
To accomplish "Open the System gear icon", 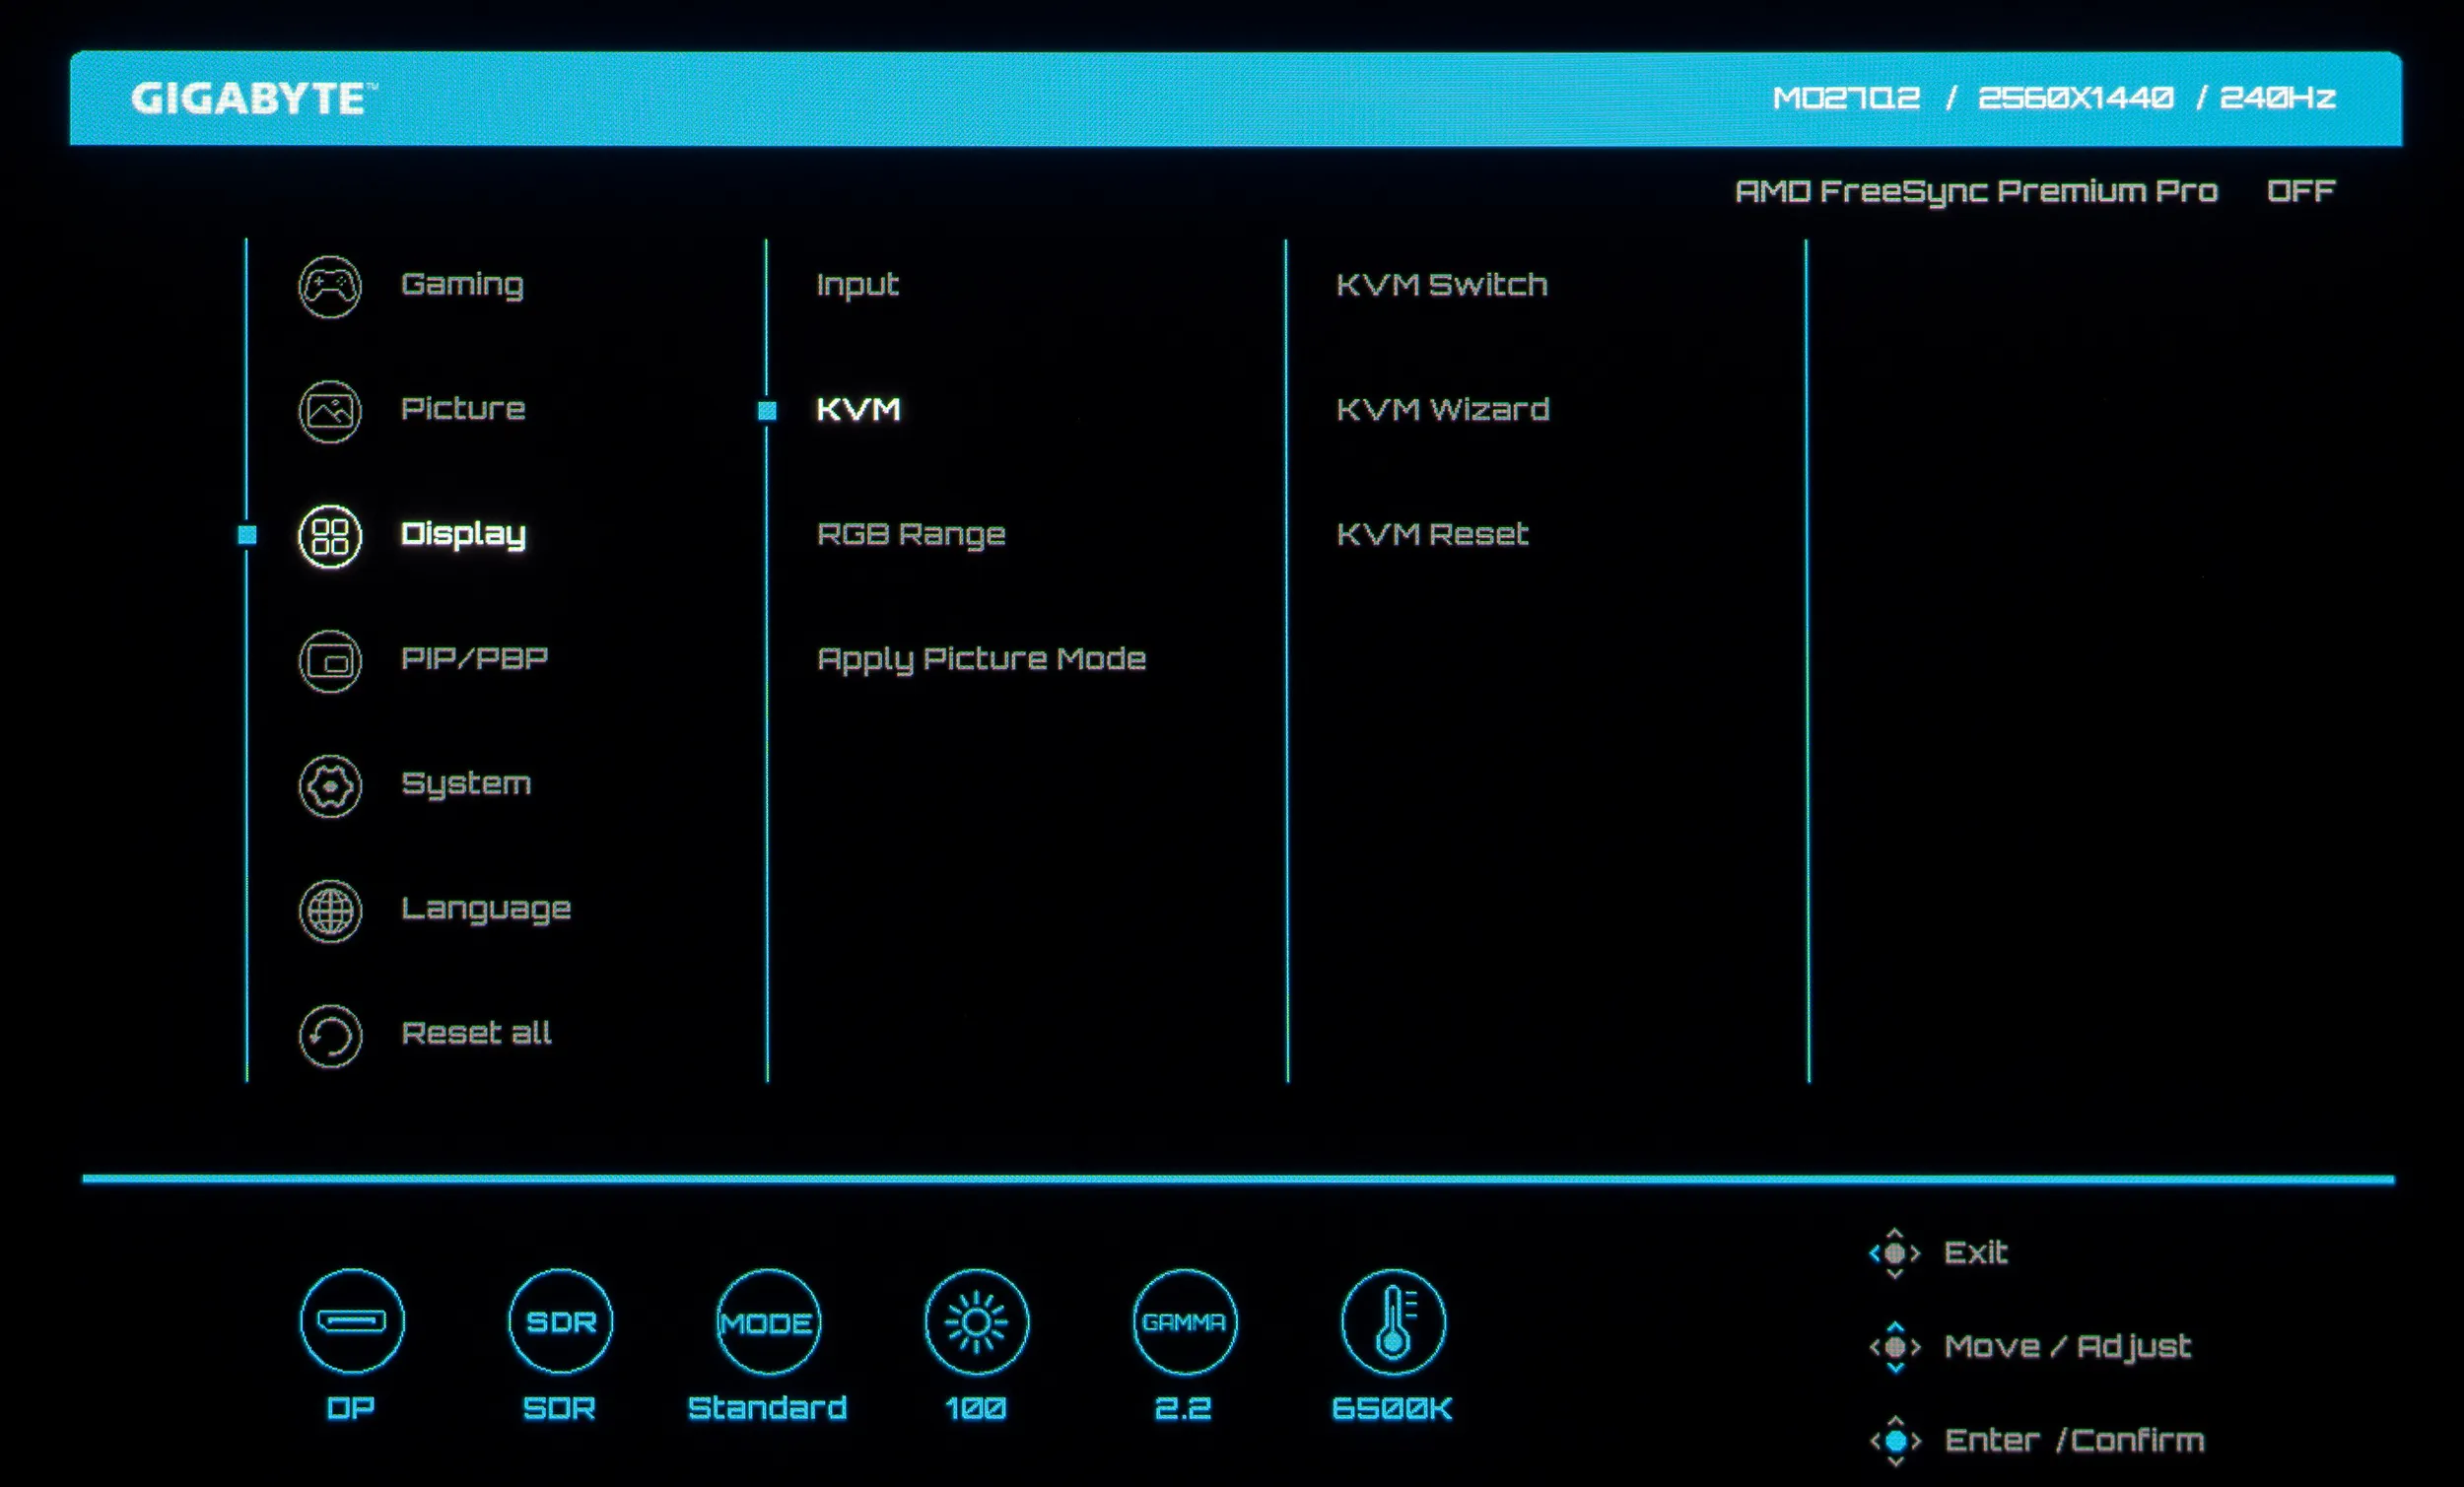I will click(x=330, y=786).
